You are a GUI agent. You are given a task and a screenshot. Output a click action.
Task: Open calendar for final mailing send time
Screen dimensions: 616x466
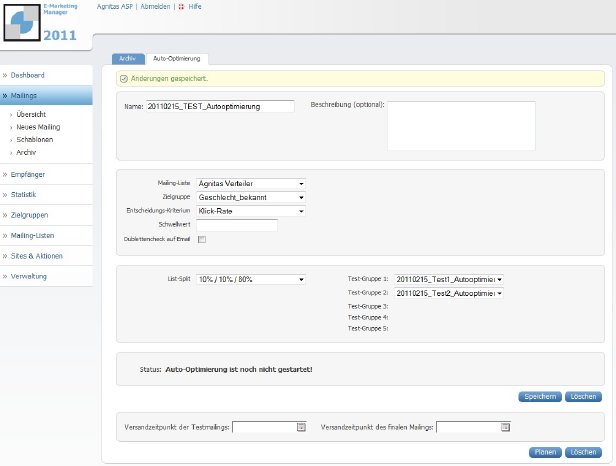[506, 427]
